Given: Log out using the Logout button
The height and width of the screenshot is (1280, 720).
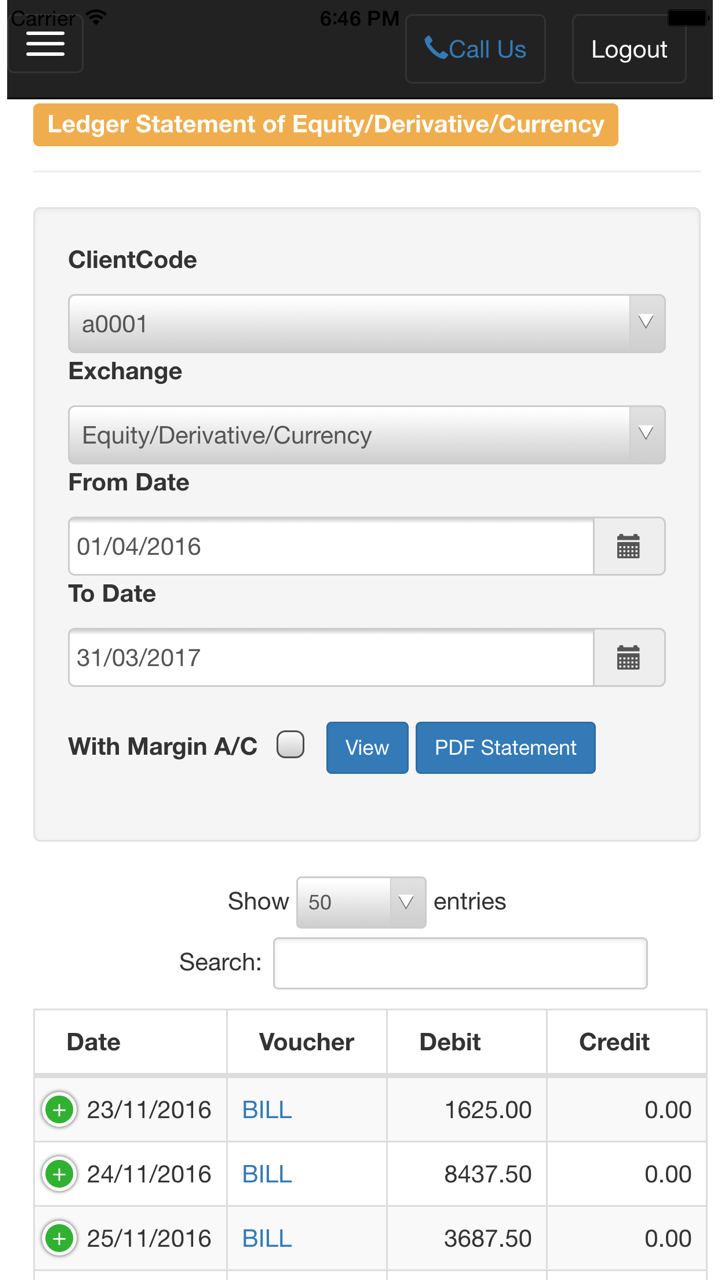Looking at the screenshot, I should [x=629, y=49].
